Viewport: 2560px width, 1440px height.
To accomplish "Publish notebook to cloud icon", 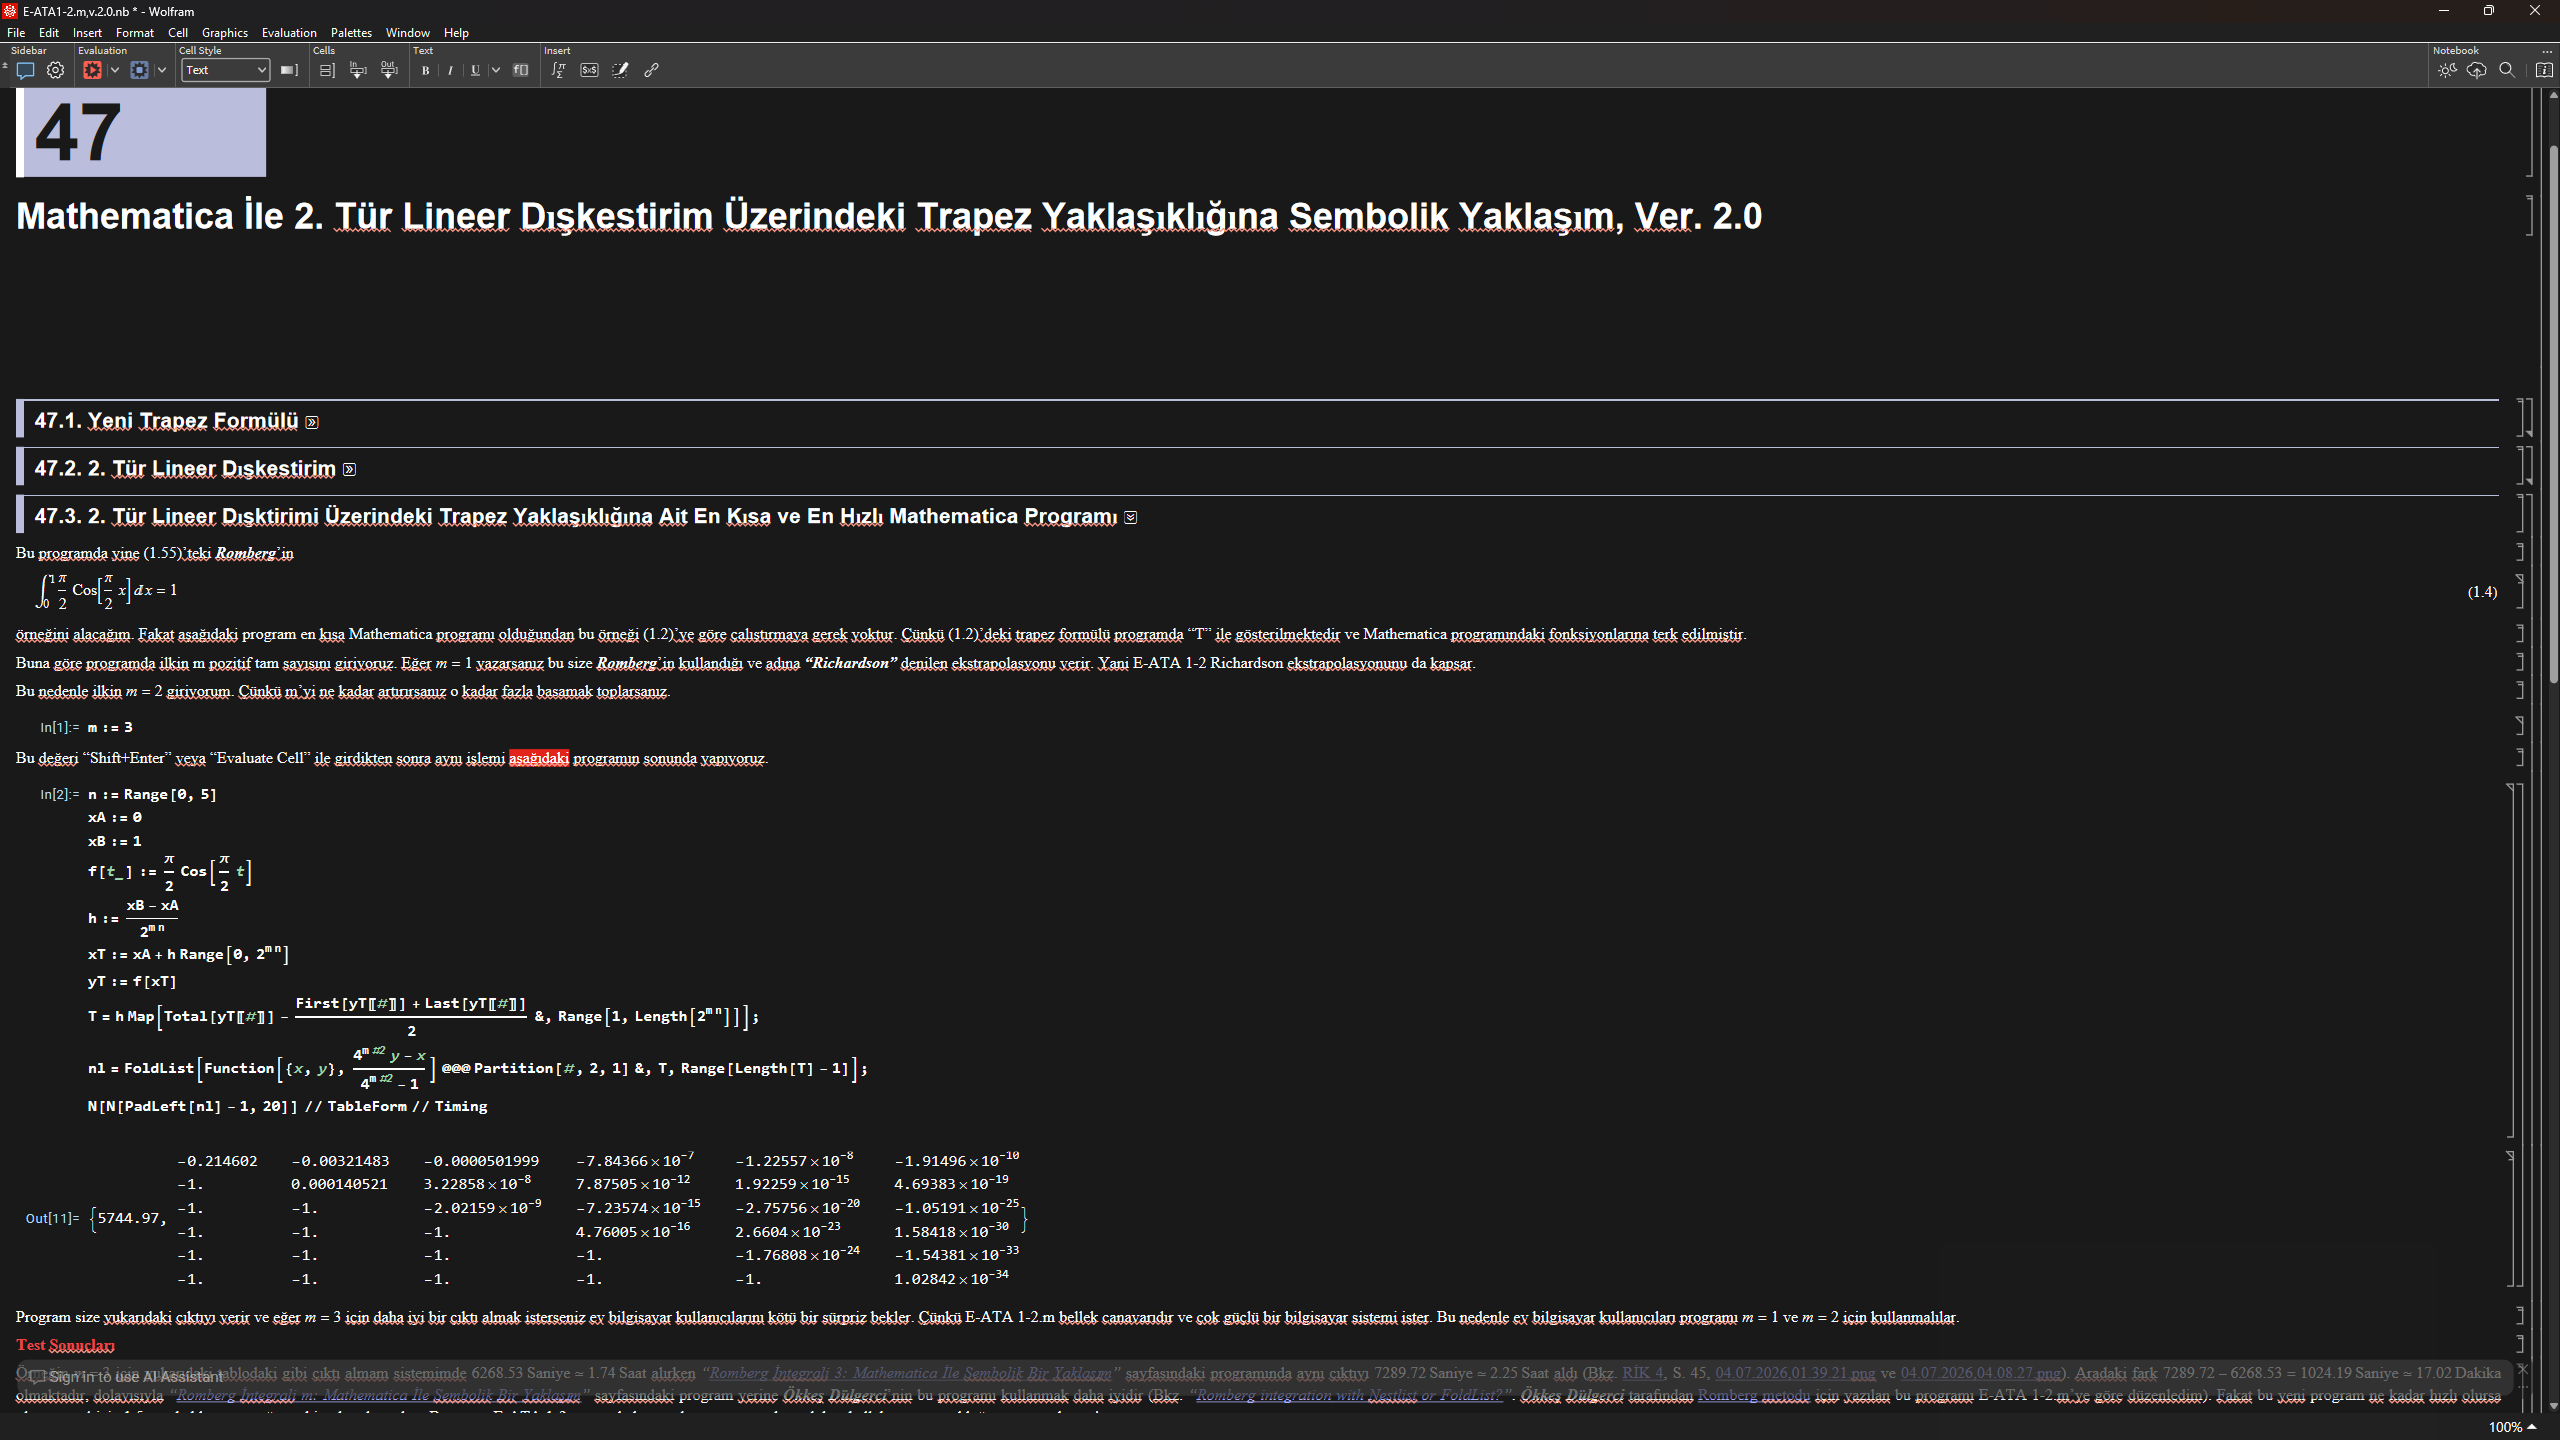I will (x=2477, y=70).
